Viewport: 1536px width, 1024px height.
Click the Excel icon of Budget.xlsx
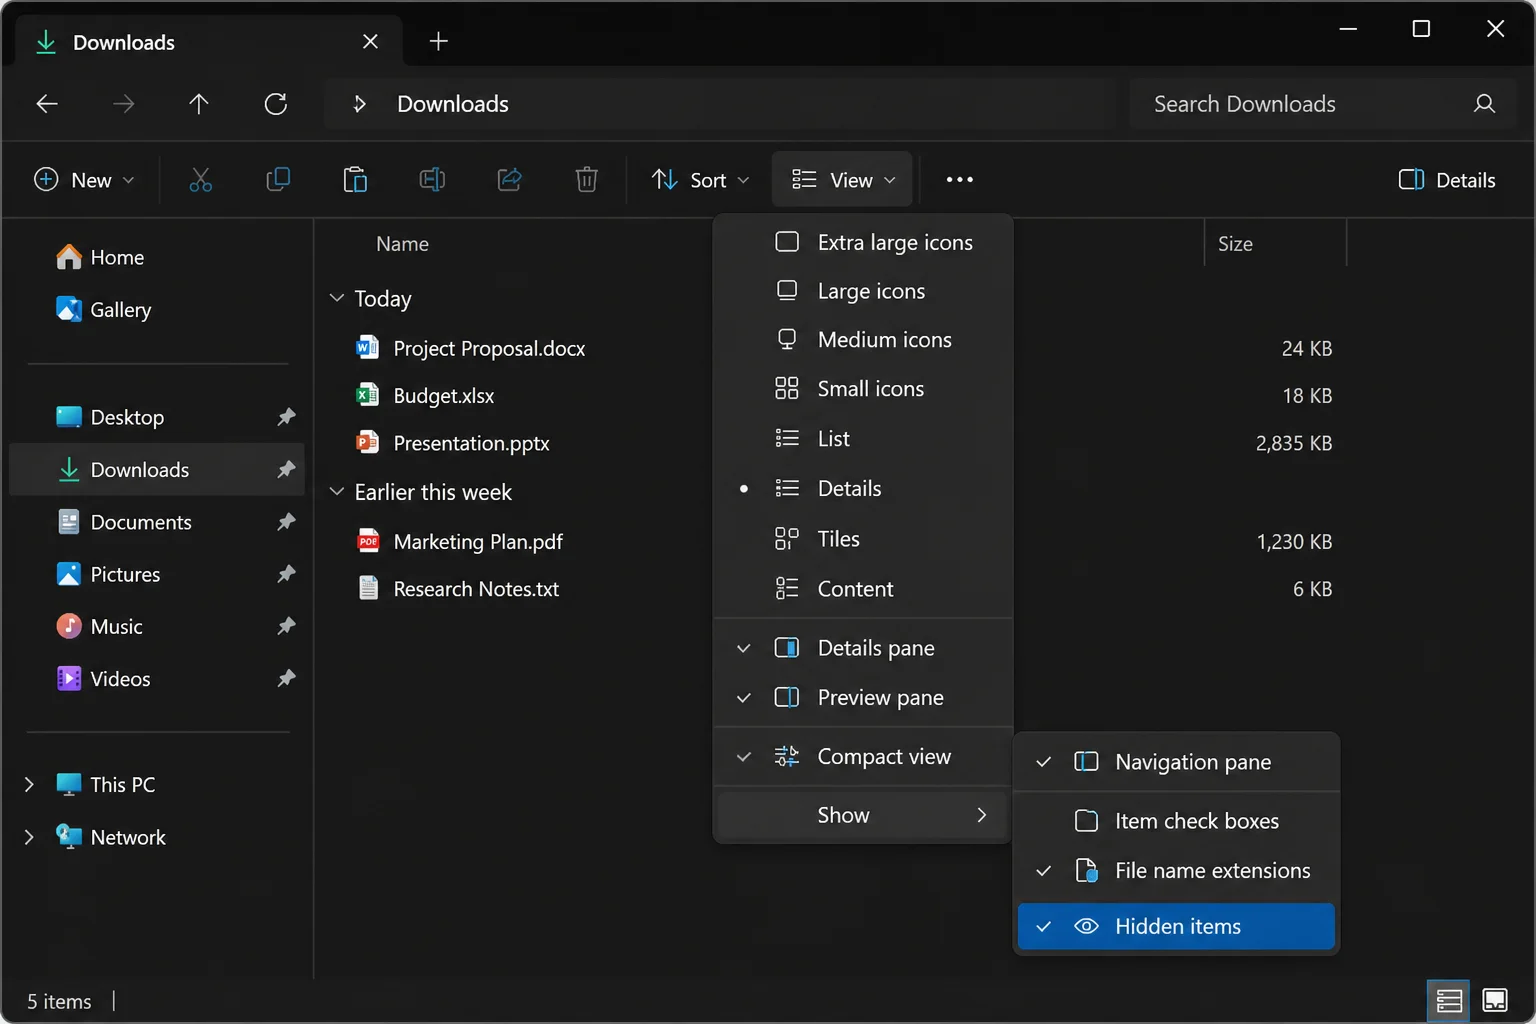(368, 395)
